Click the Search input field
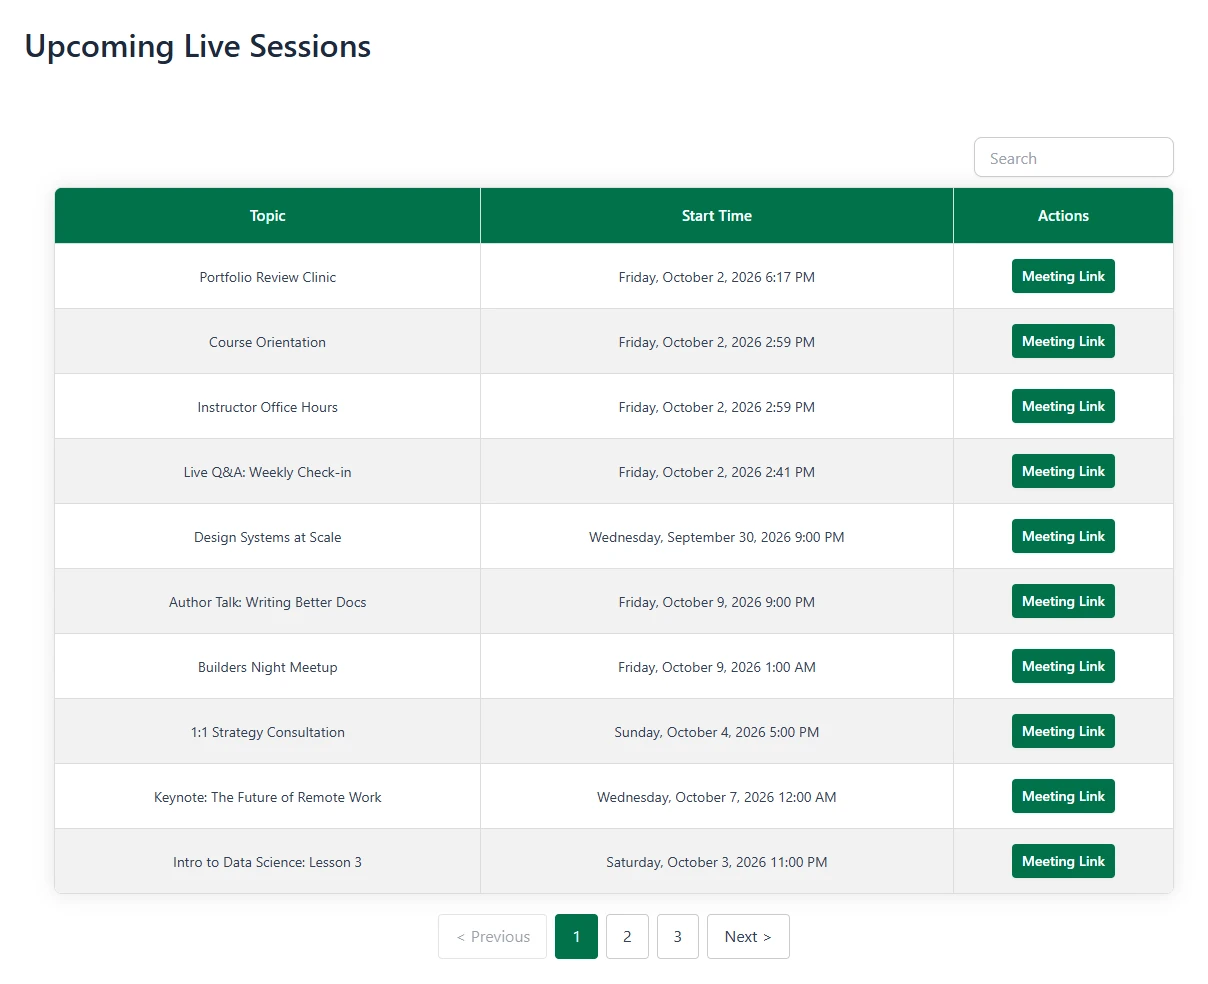This screenshot has height=984, width=1208. (x=1073, y=157)
